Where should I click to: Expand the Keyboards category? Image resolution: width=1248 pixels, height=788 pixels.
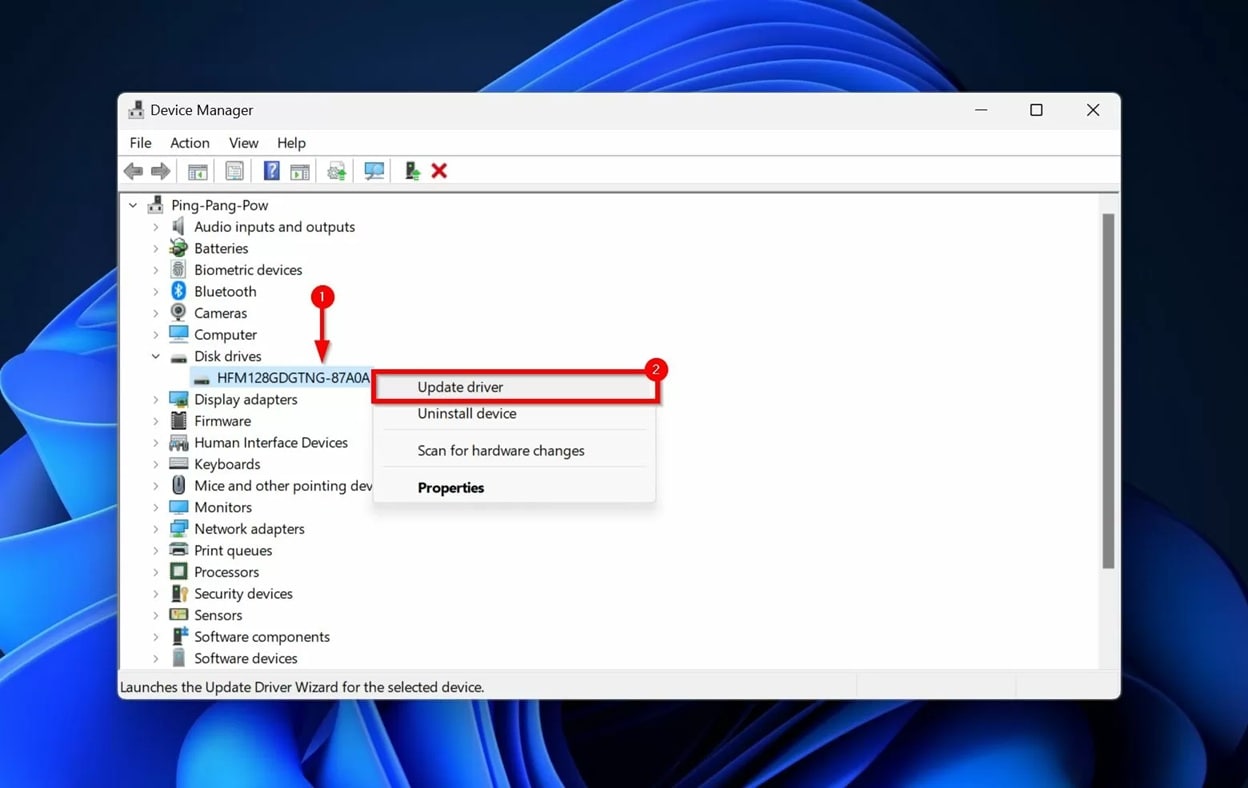[156, 464]
